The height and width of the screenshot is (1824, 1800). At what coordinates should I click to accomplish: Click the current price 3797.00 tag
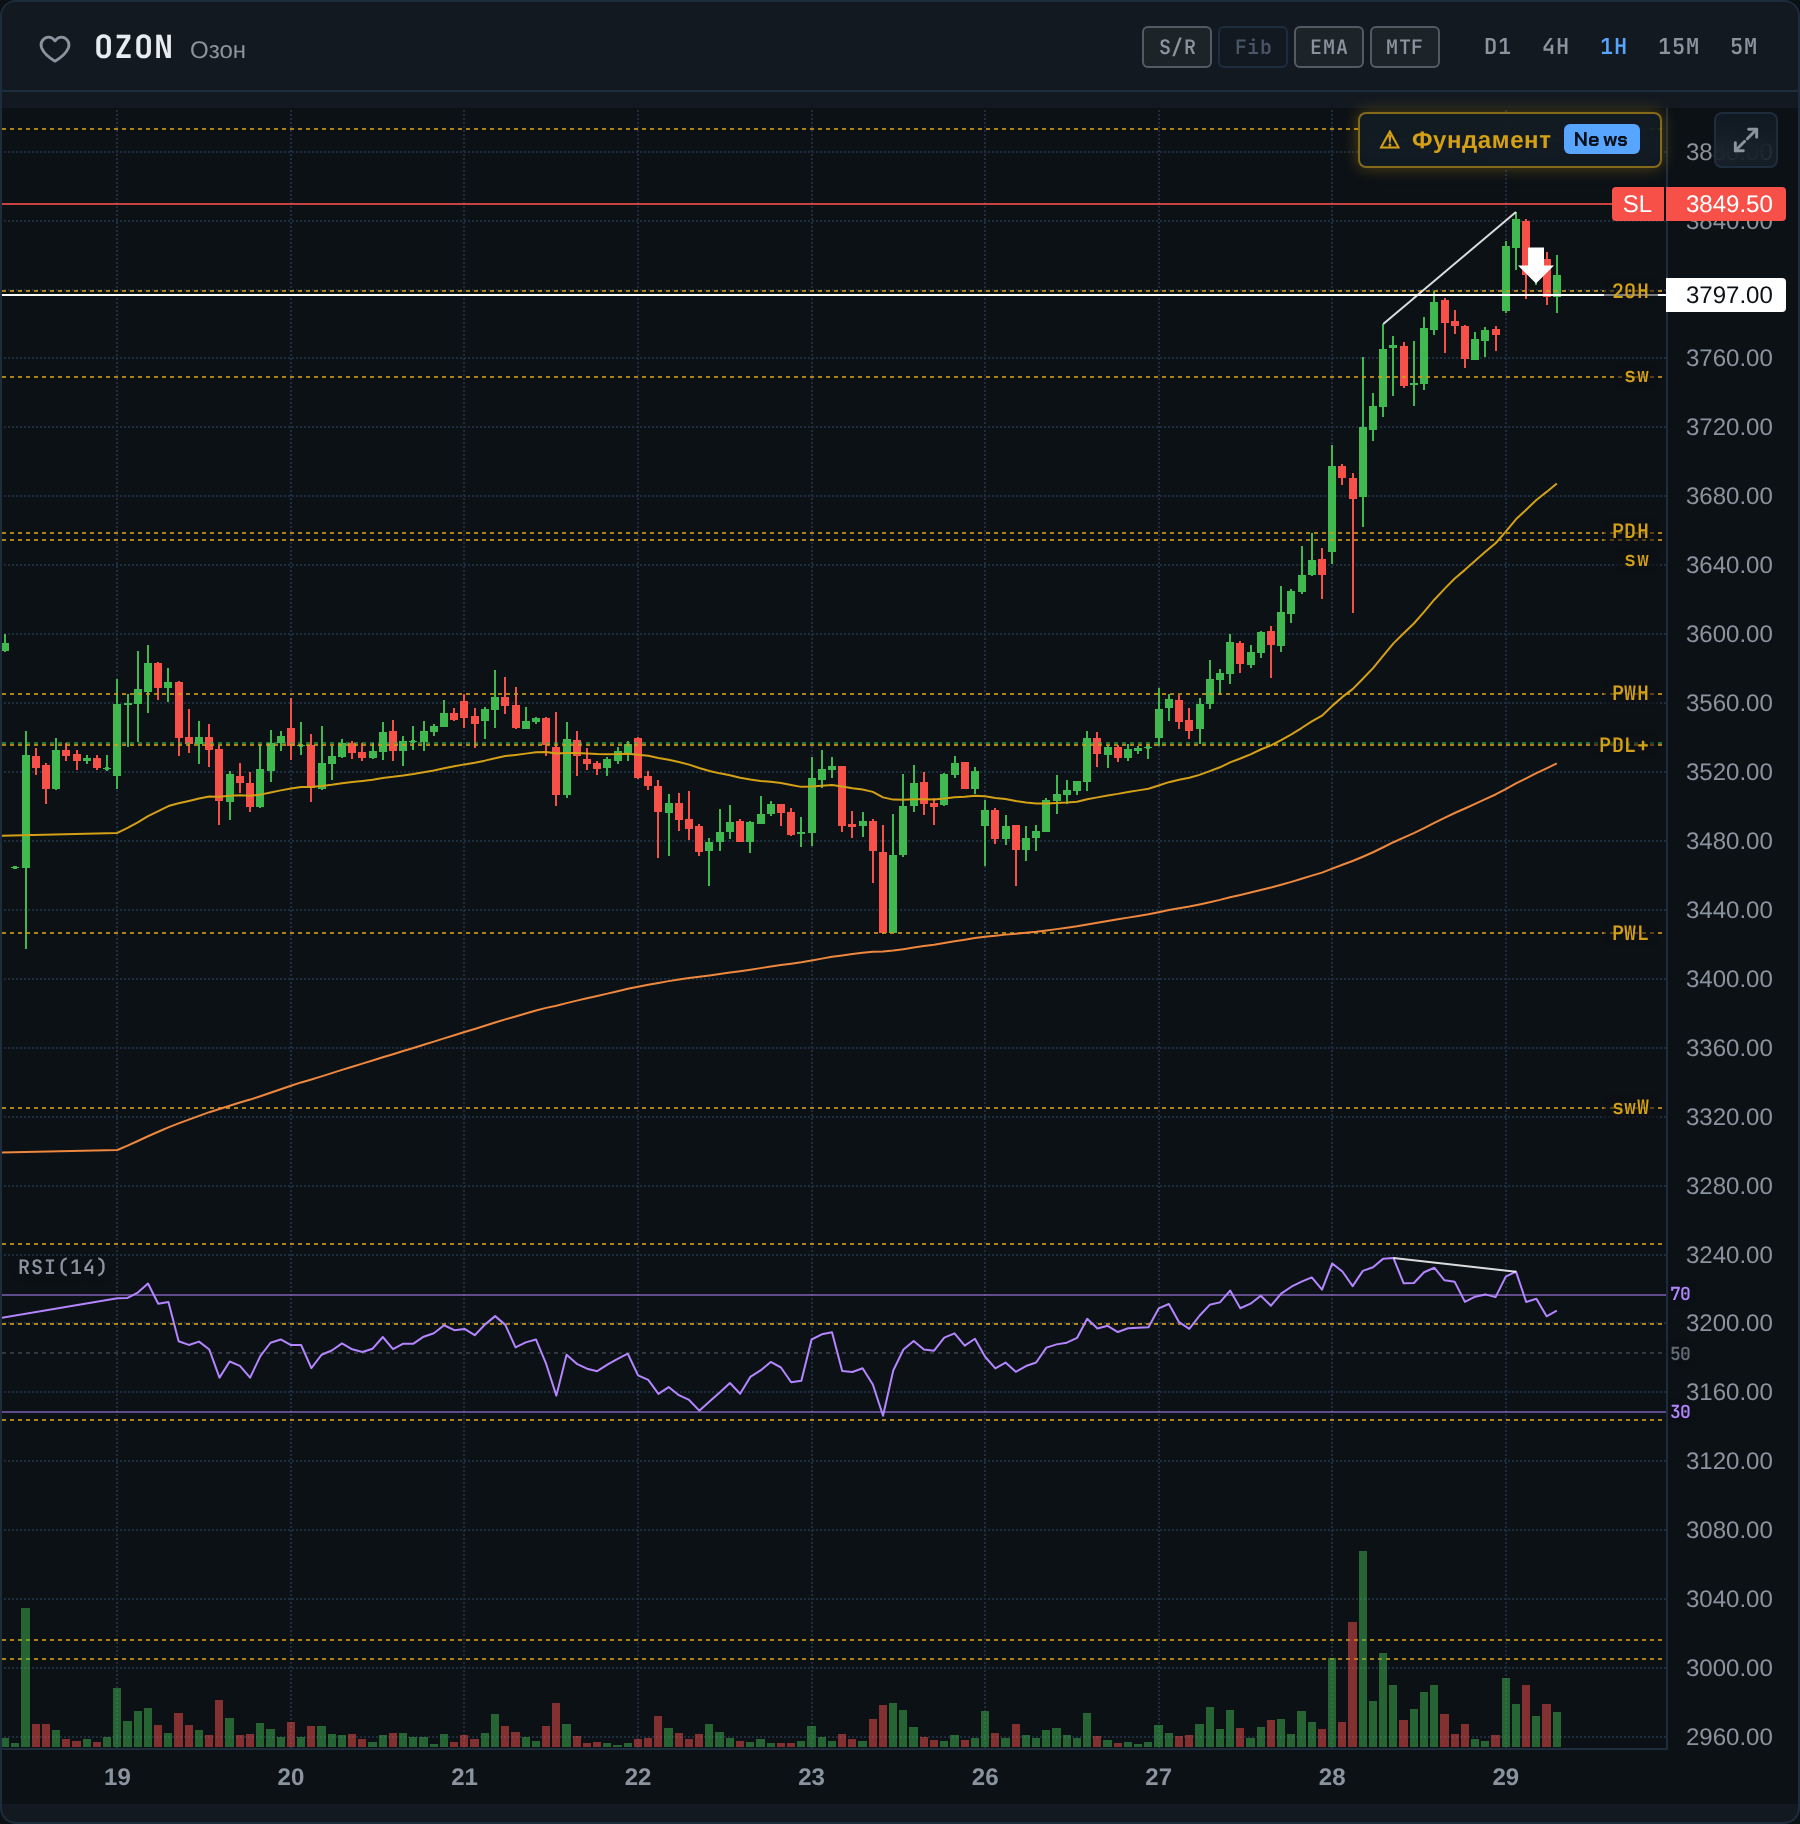point(1727,295)
